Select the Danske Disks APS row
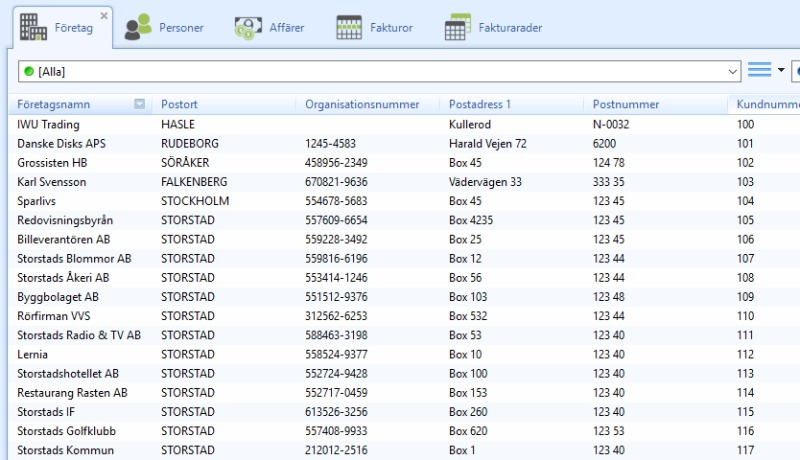Image resolution: width=800 pixels, height=460 pixels. click(x=404, y=143)
